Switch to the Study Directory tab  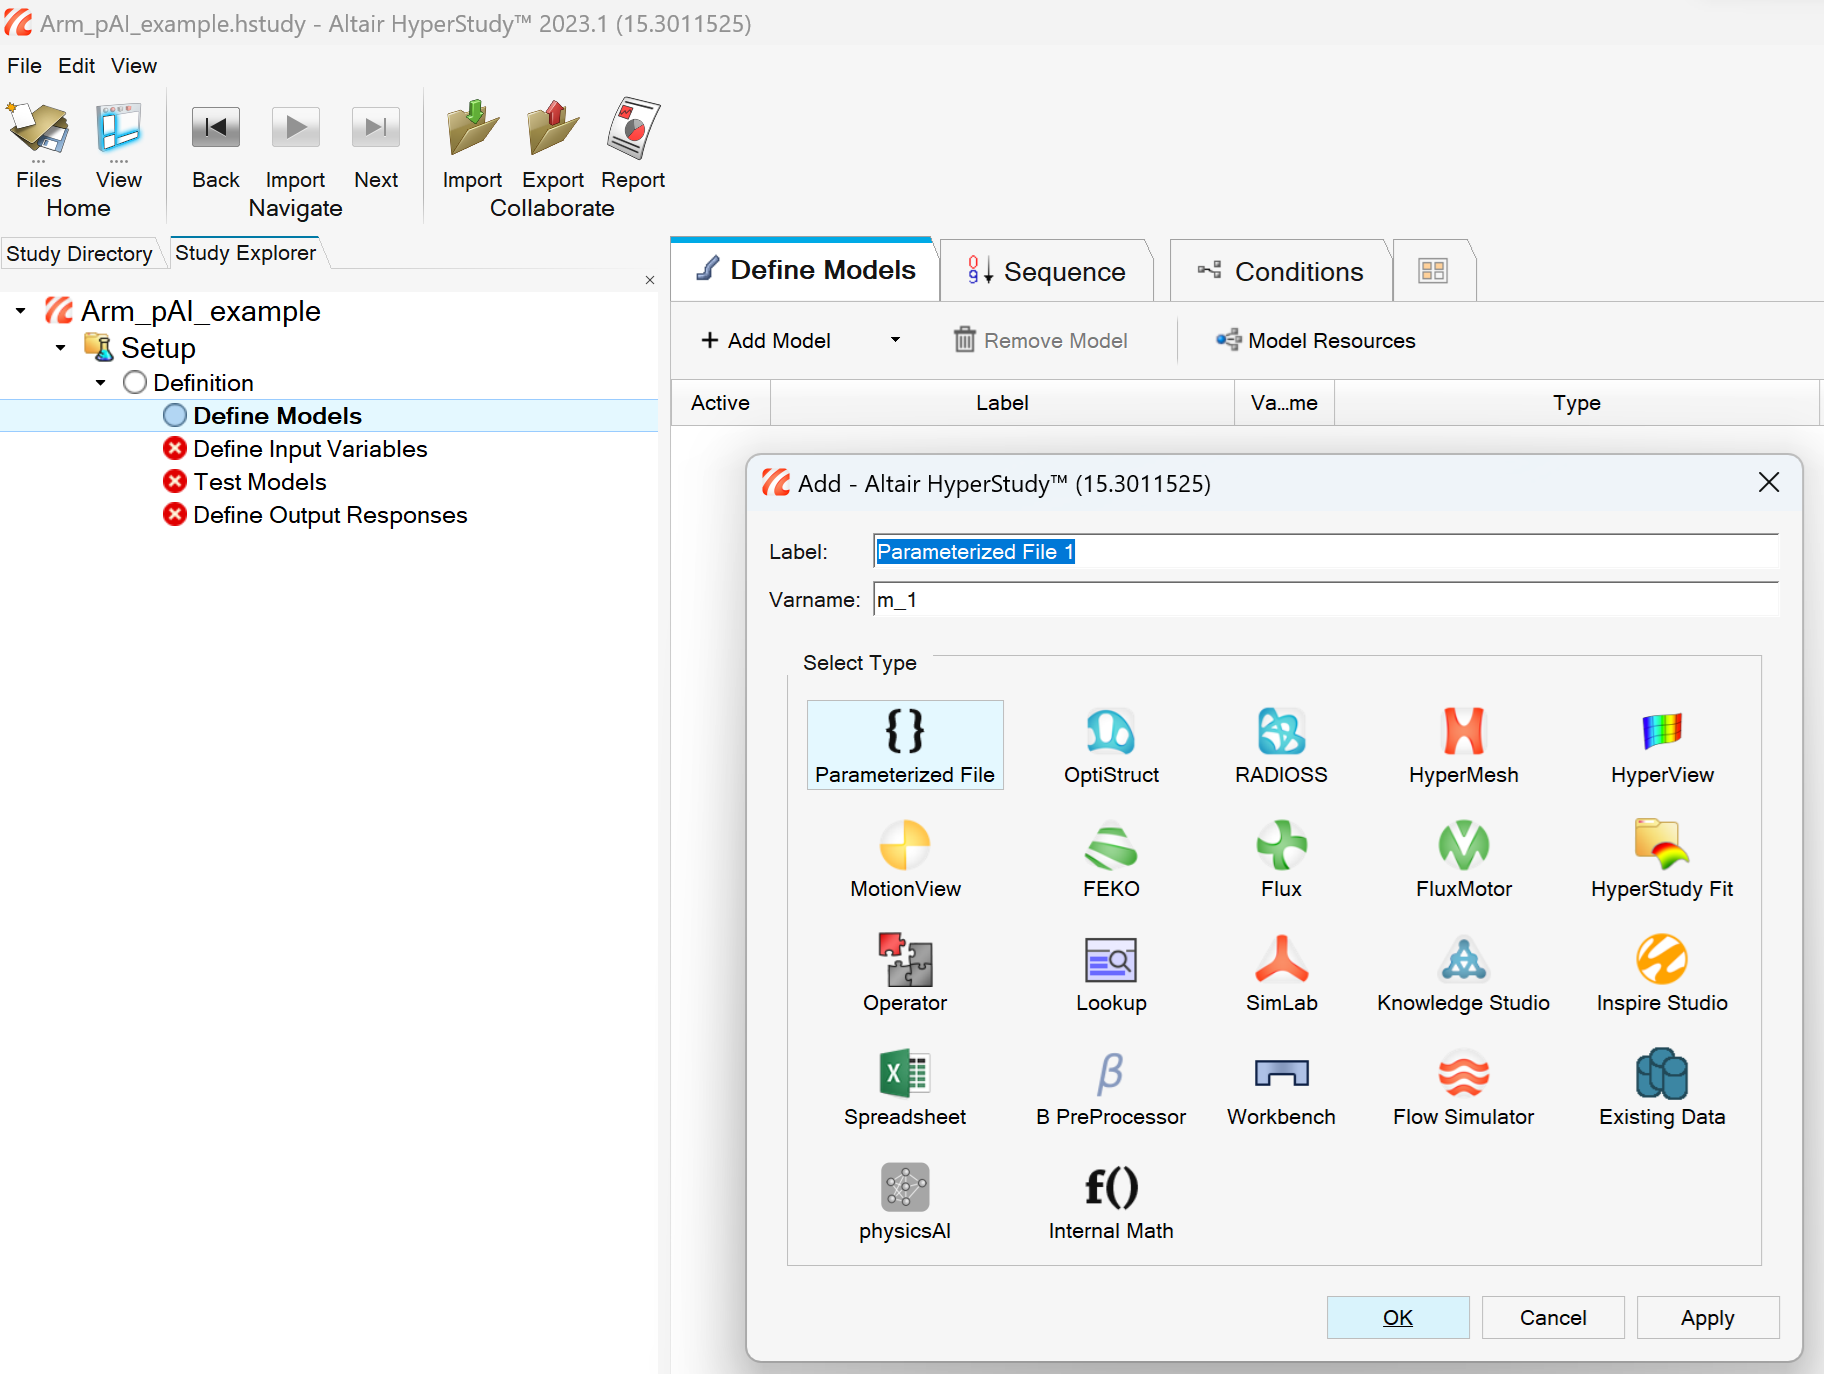[79, 254]
